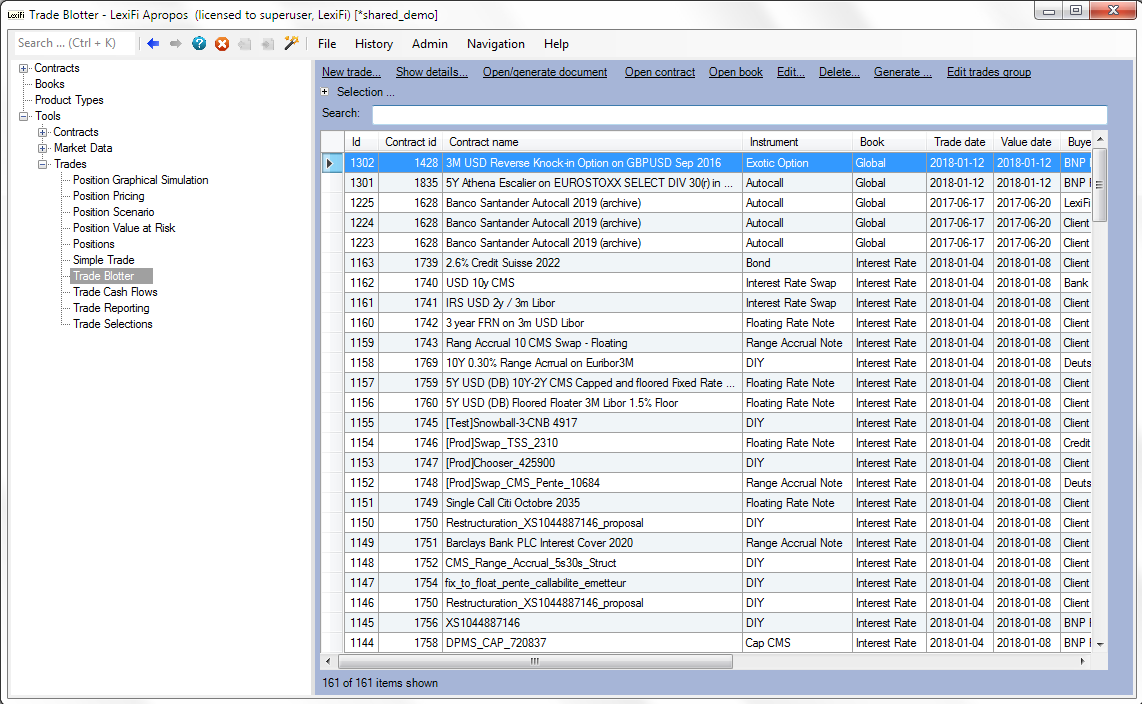Expand the Market Data tree node
The width and height of the screenshot is (1142, 704).
coord(42,149)
